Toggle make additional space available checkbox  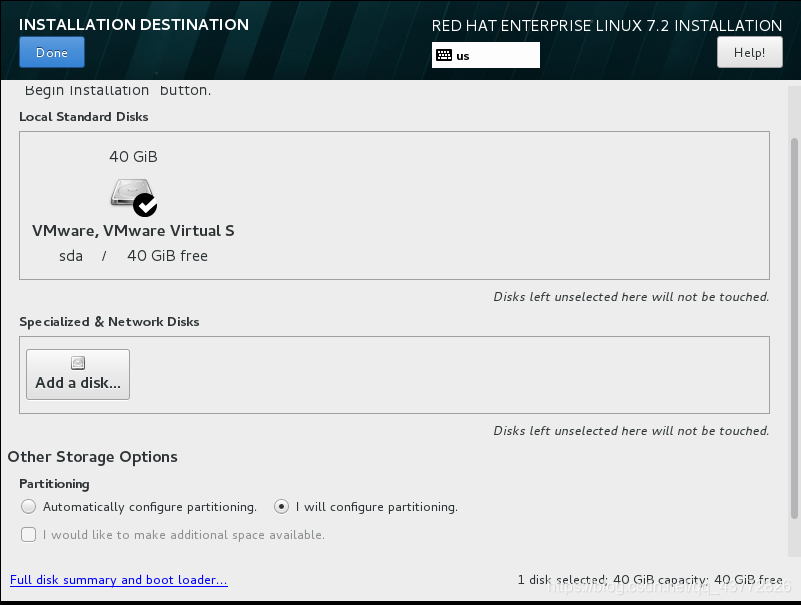[29, 534]
